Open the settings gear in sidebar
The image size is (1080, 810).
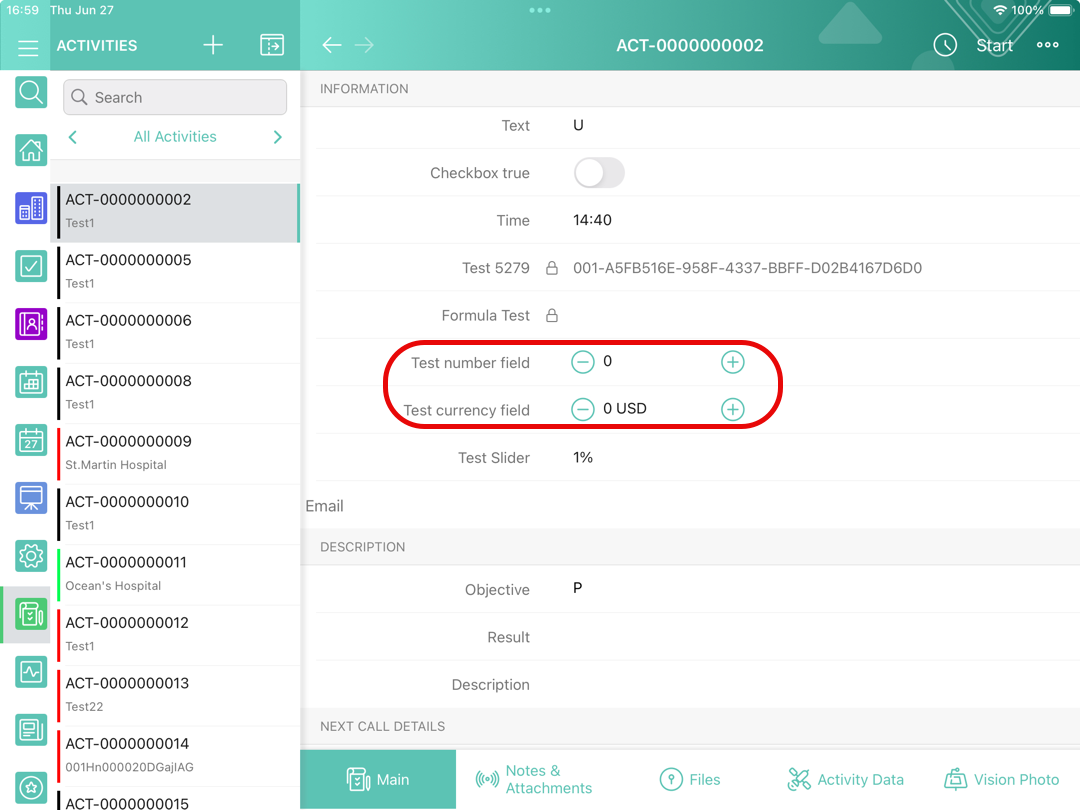31,555
